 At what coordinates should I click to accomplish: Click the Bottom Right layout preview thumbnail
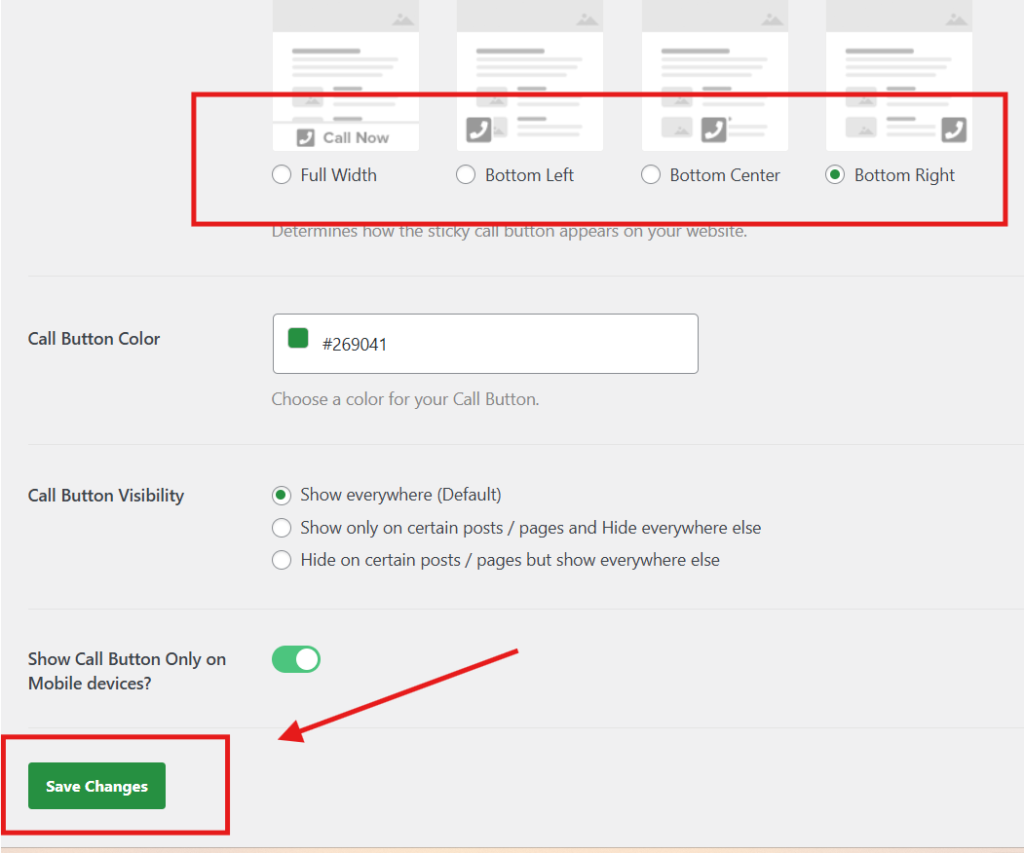898,75
